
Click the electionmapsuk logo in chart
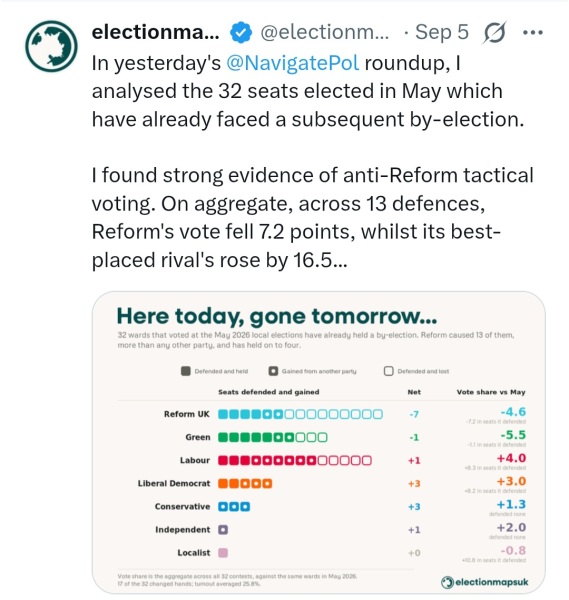click(484, 582)
